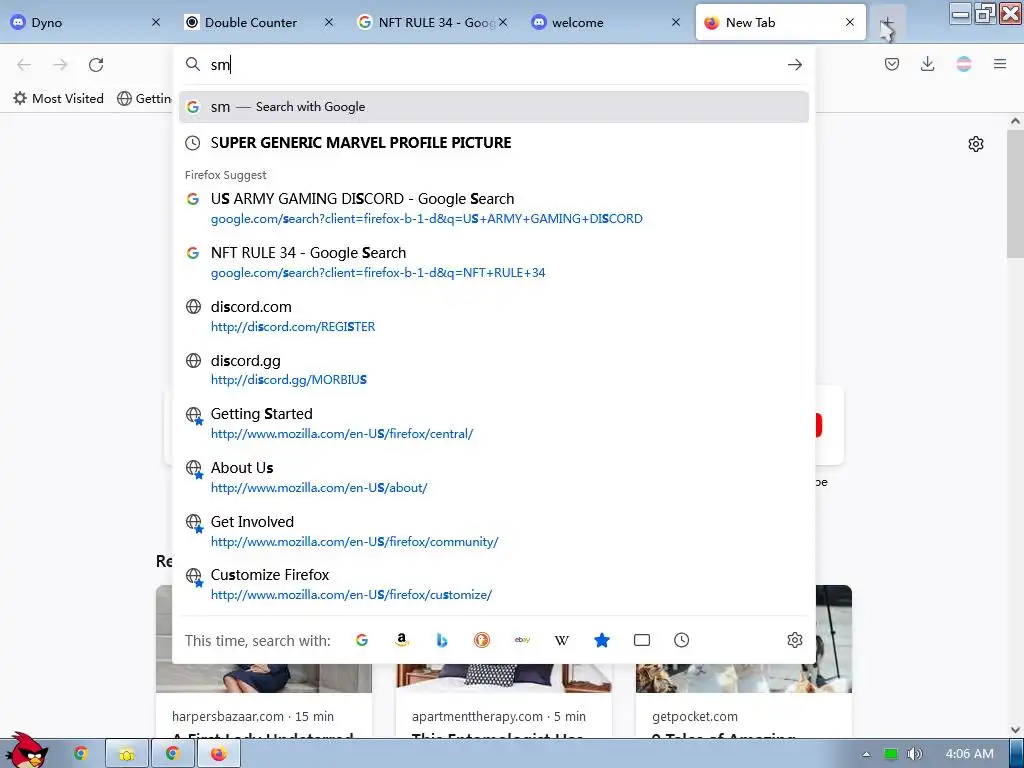The image size is (1024, 768).
Task: Open NFT RULE 34 Google Search suggestion
Action: pyautogui.click(x=494, y=262)
